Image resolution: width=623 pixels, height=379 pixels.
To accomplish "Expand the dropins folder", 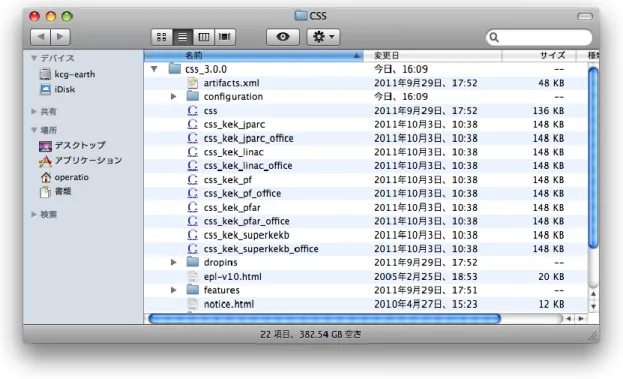I will pos(173,263).
